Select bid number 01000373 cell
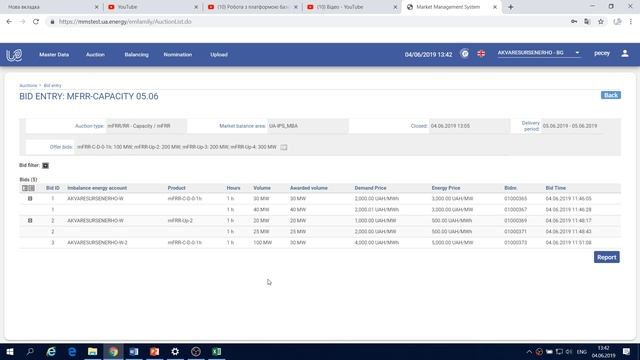 pyautogui.click(x=516, y=242)
